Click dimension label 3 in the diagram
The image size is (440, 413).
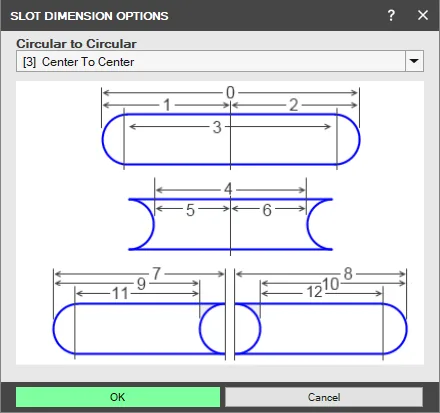(x=217, y=127)
